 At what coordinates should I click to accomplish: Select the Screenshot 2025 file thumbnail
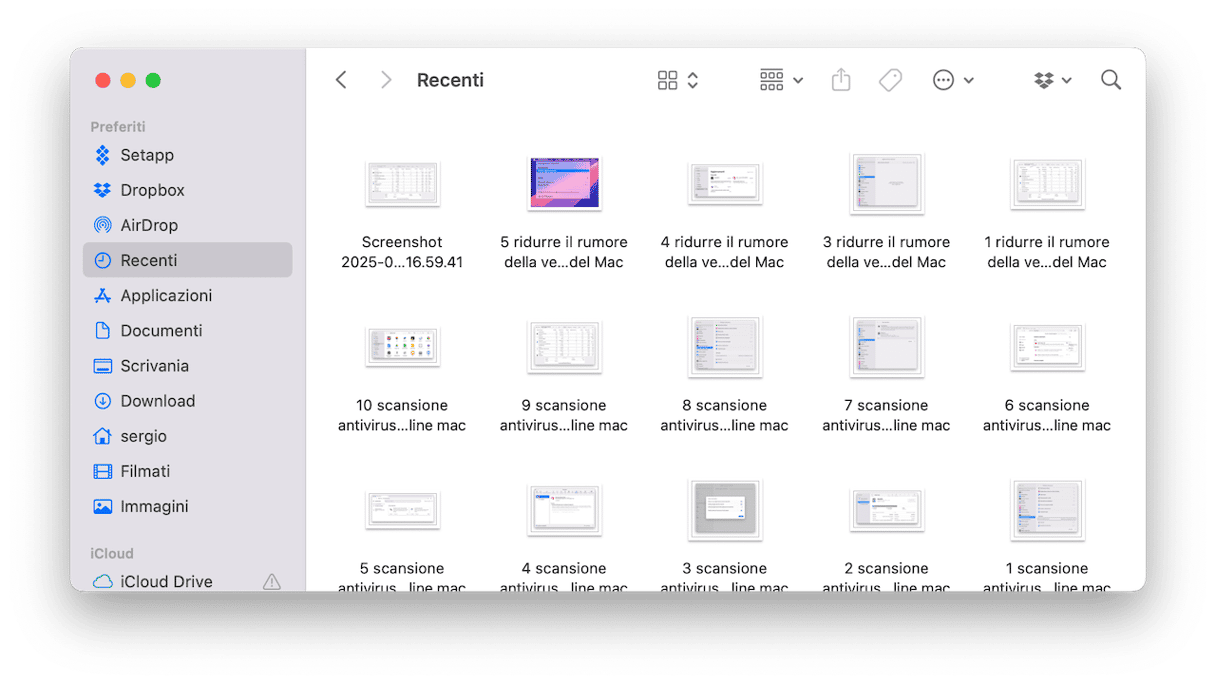pos(402,184)
